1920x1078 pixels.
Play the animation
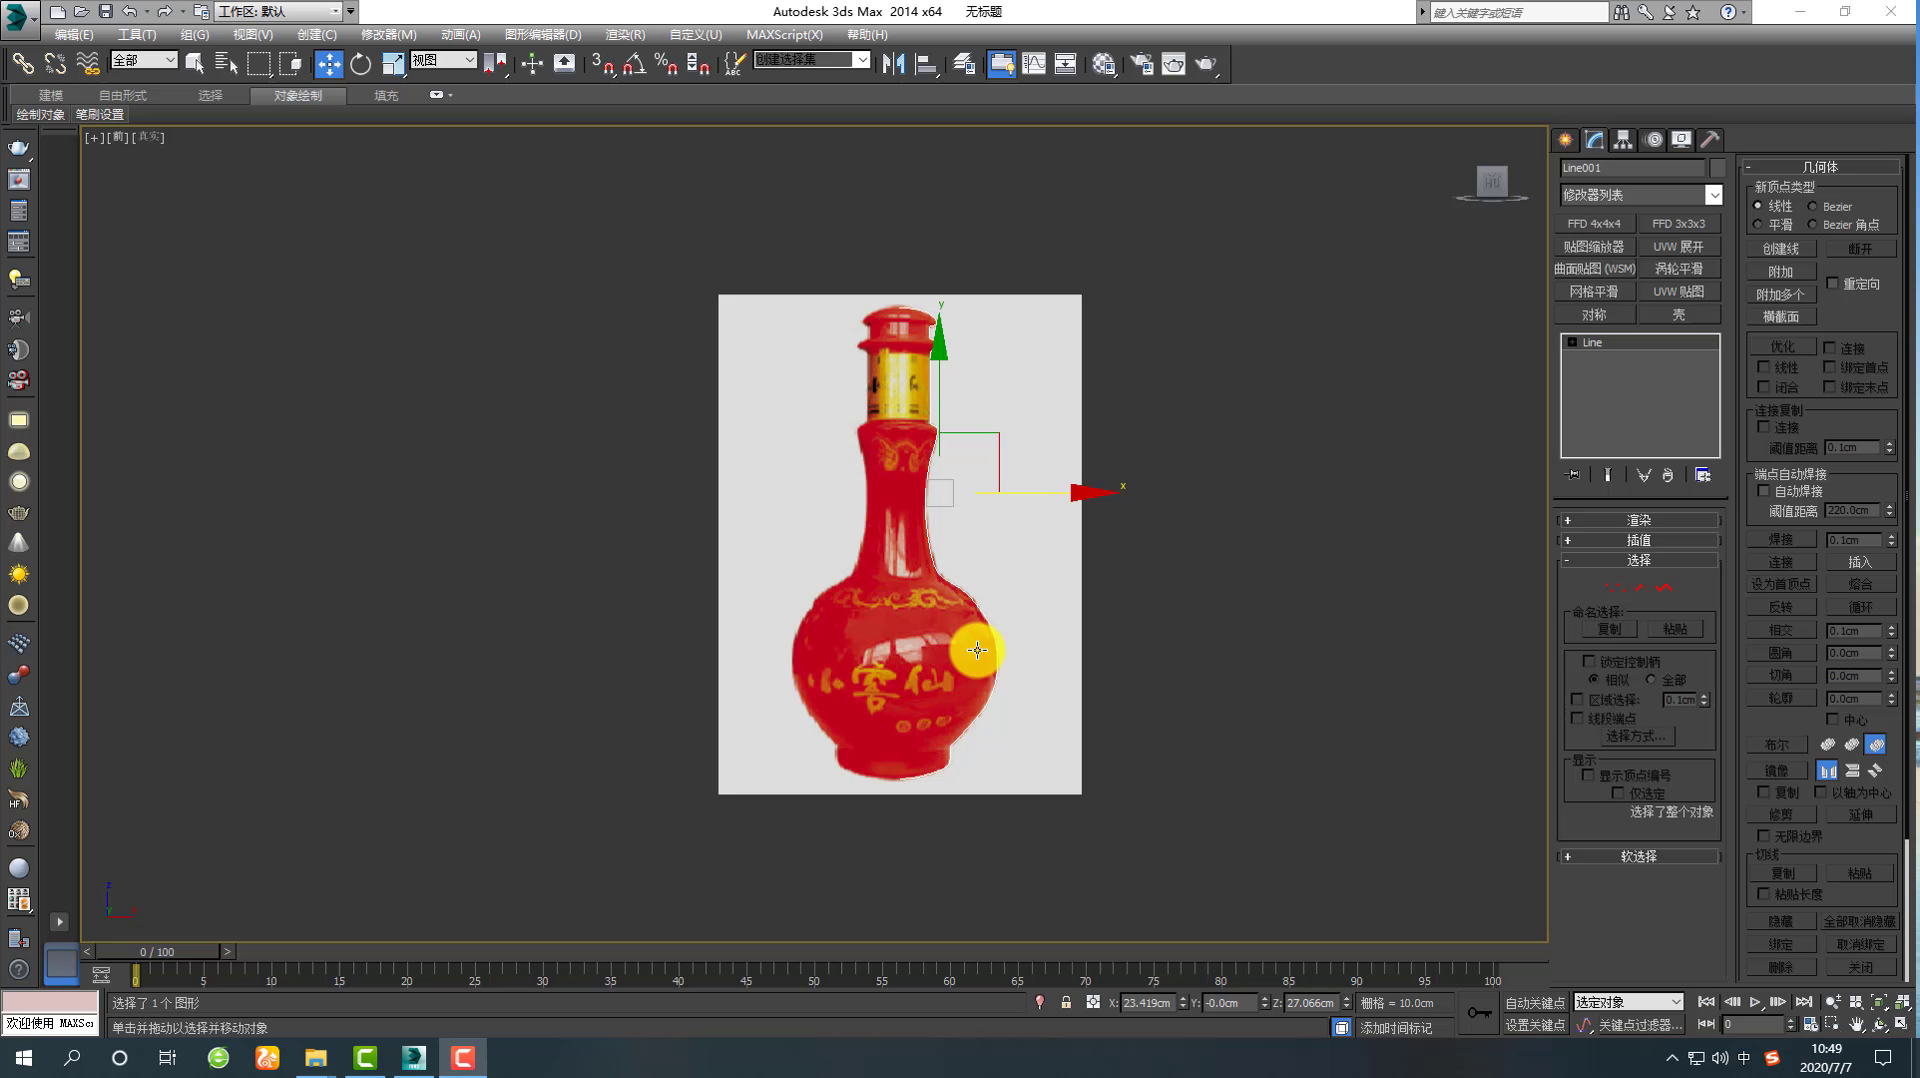1755,1002
